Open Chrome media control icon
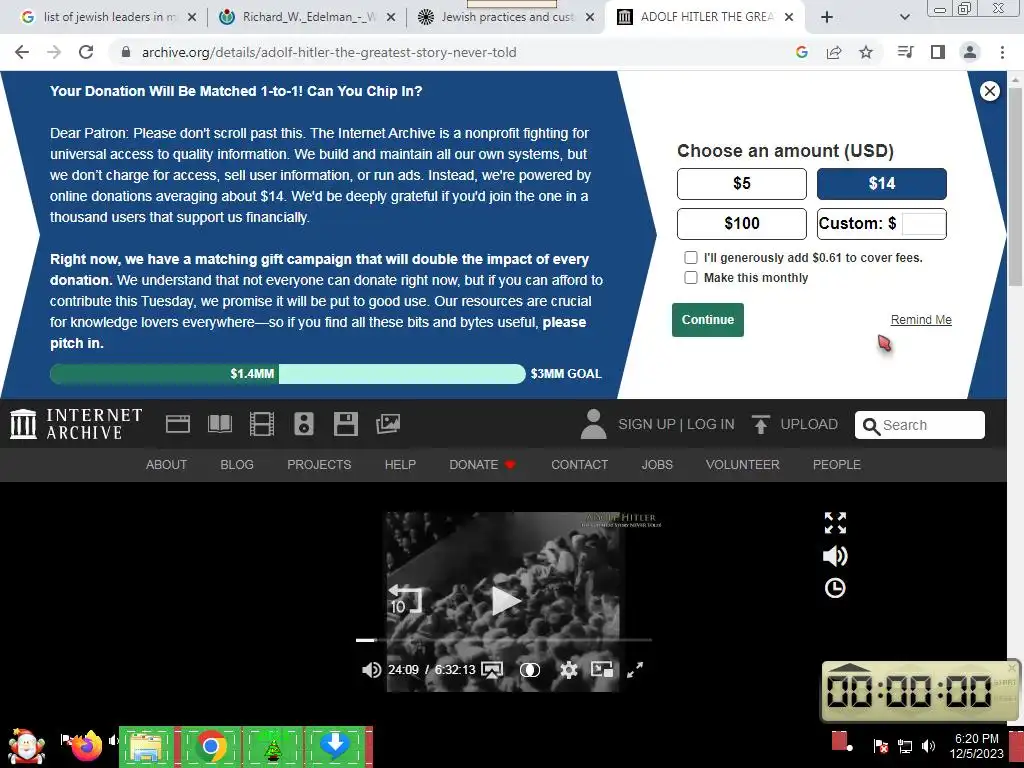This screenshot has width=1024, height=768. (x=905, y=52)
